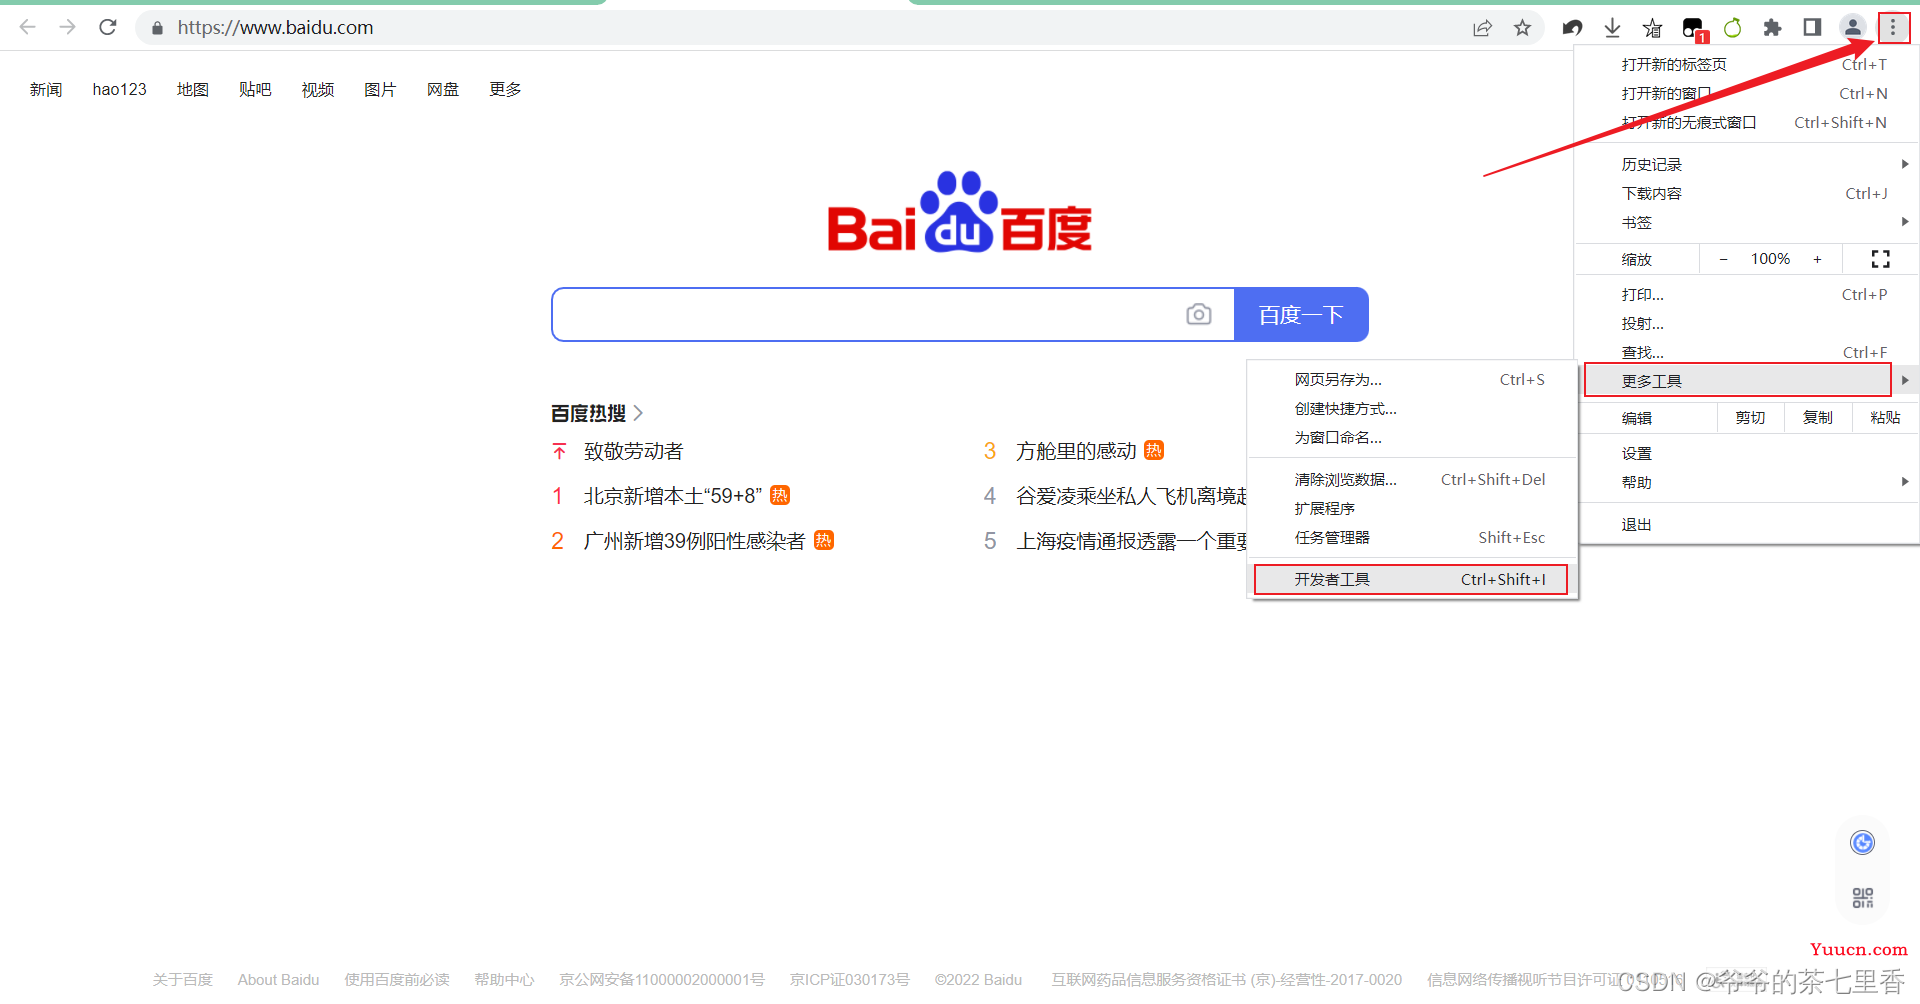Open the 视频 link
This screenshot has height=1004, width=1920.
pyautogui.click(x=318, y=89)
